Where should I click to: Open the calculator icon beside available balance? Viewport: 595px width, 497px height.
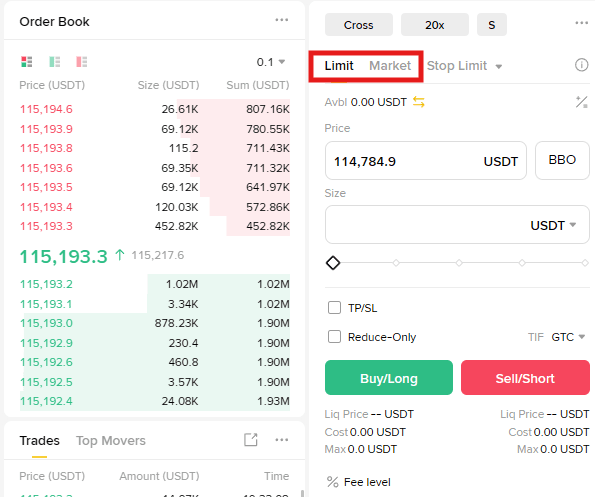[x=581, y=102]
